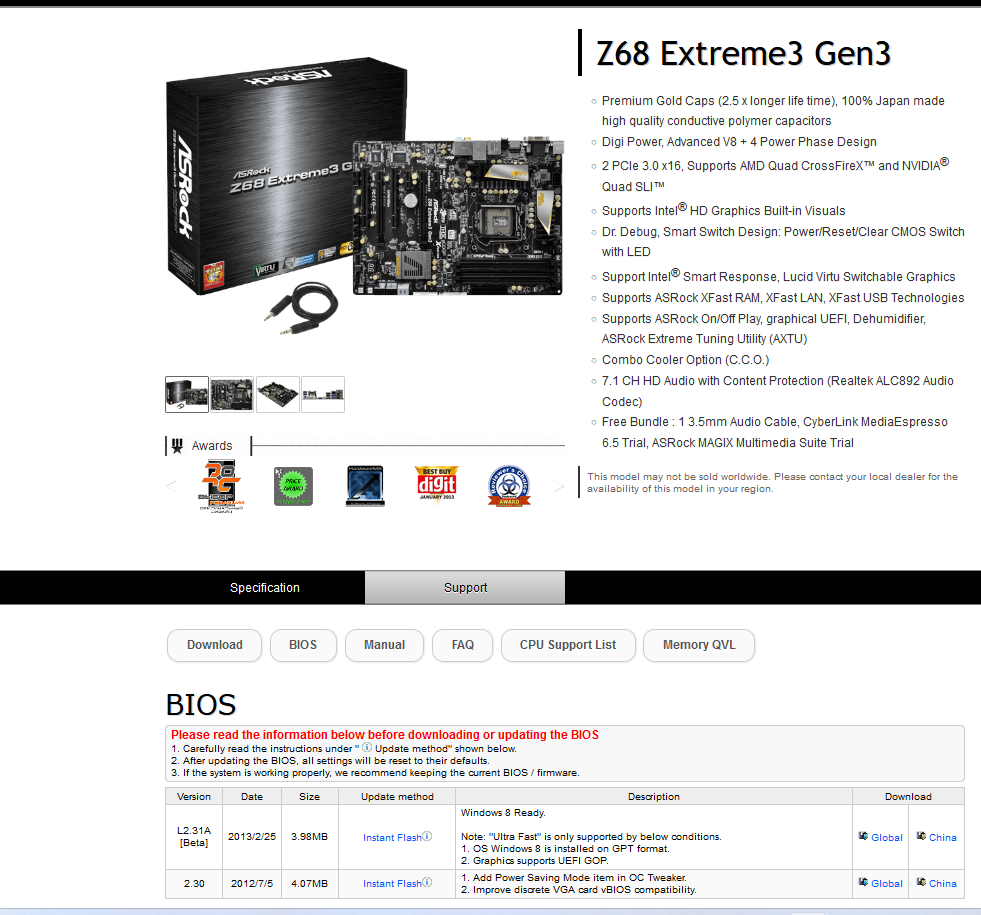Open the BIOS section button

303,645
